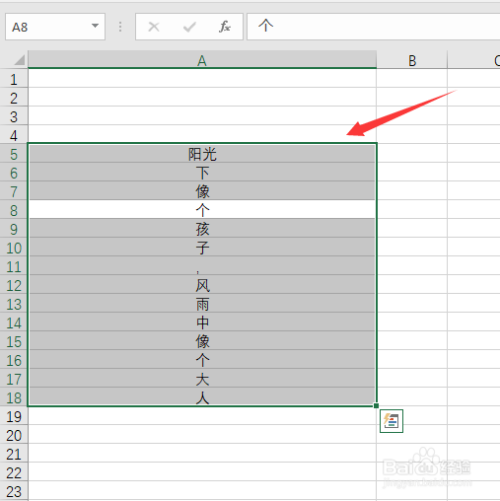Click the formula bar expand dots handle
500x501 pixels.
point(120,27)
